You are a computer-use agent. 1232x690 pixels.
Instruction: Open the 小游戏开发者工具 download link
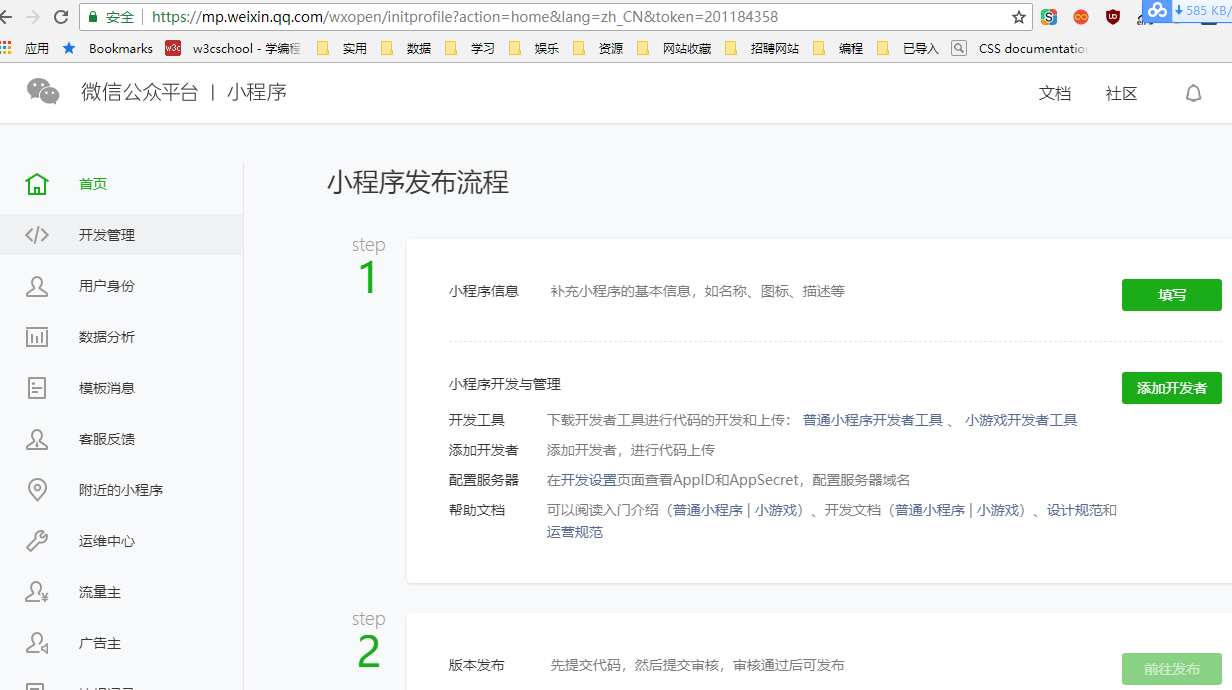pyautogui.click(x=1021, y=420)
